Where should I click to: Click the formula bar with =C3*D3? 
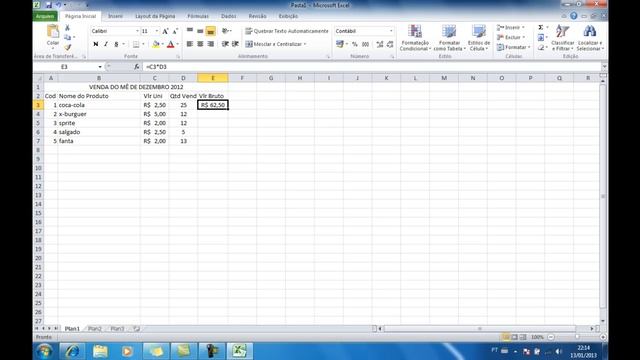[x=371, y=67]
